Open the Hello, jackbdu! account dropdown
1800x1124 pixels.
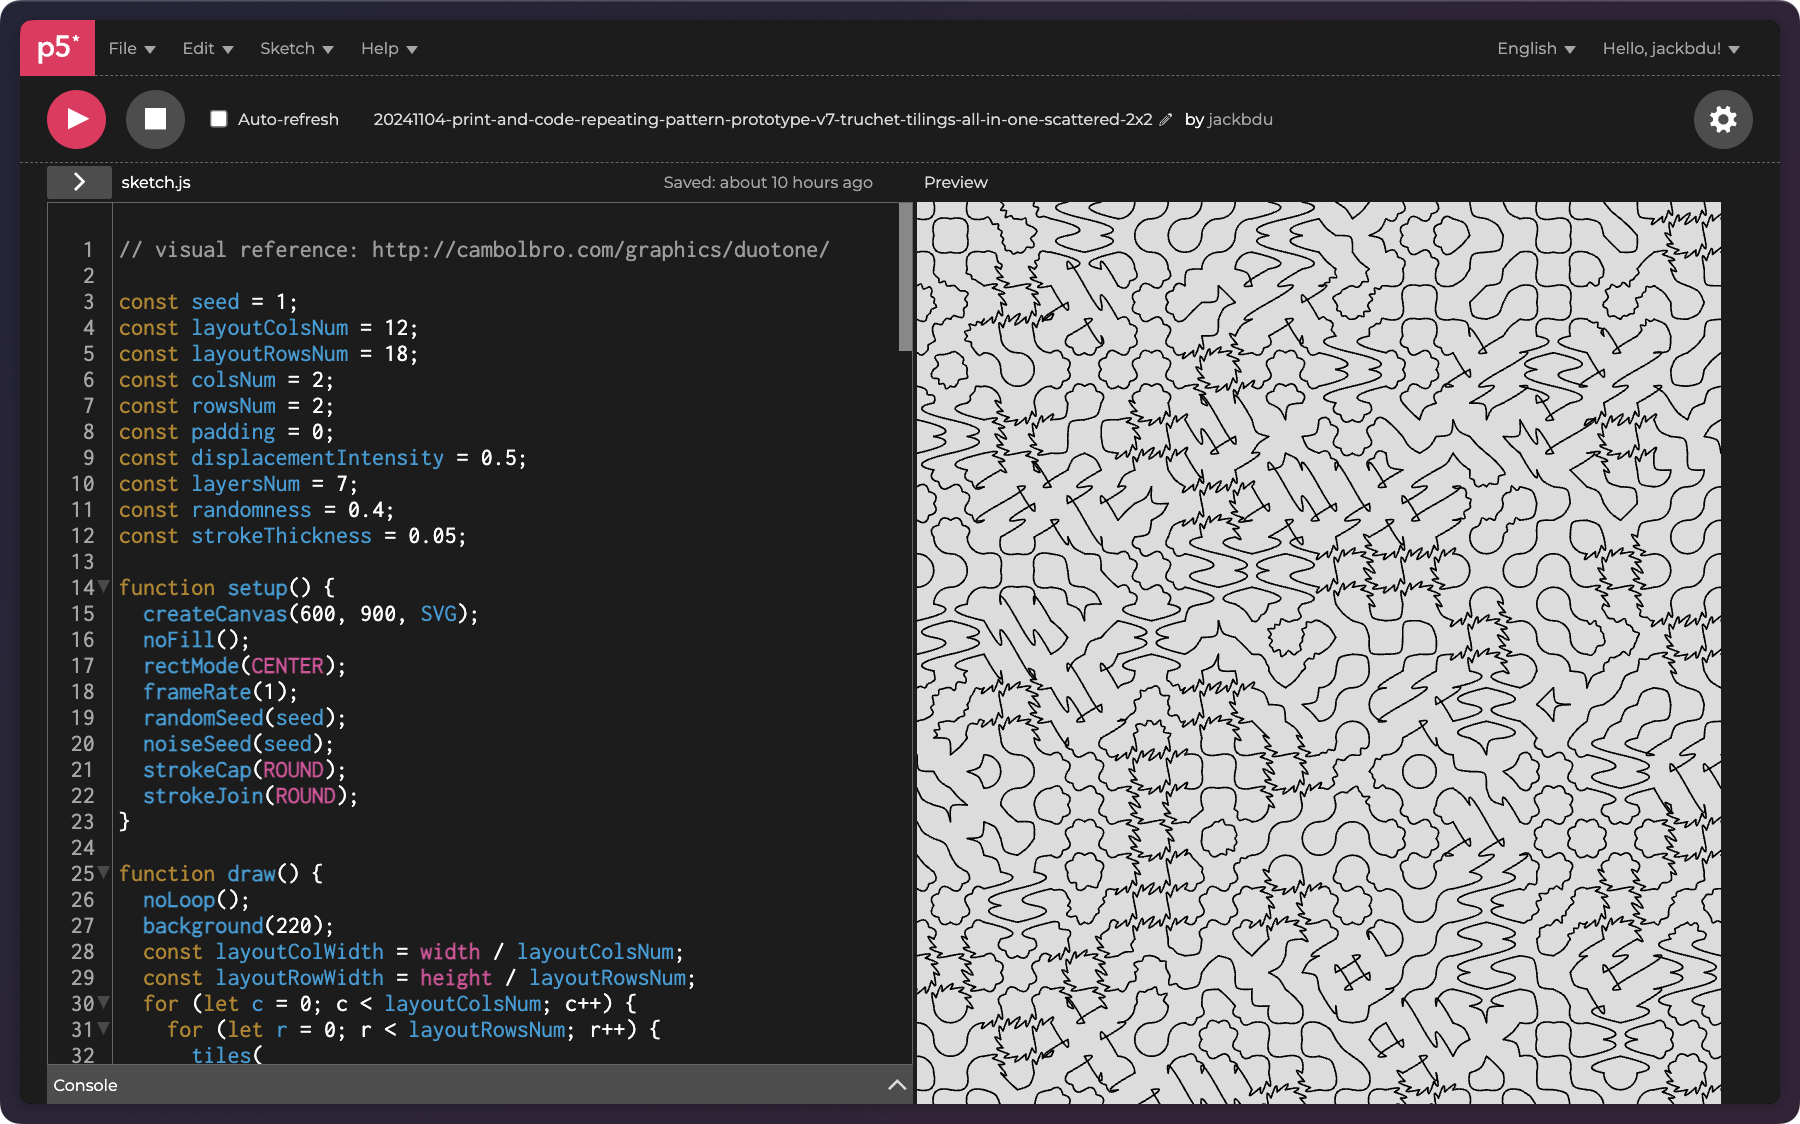[x=1670, y=48]
